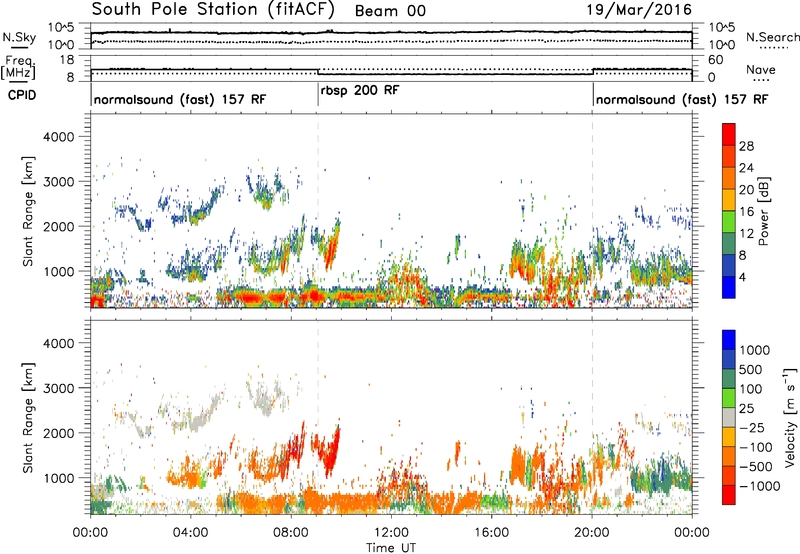Click the velocity colorbar "-500" tick label

[756, 467]
